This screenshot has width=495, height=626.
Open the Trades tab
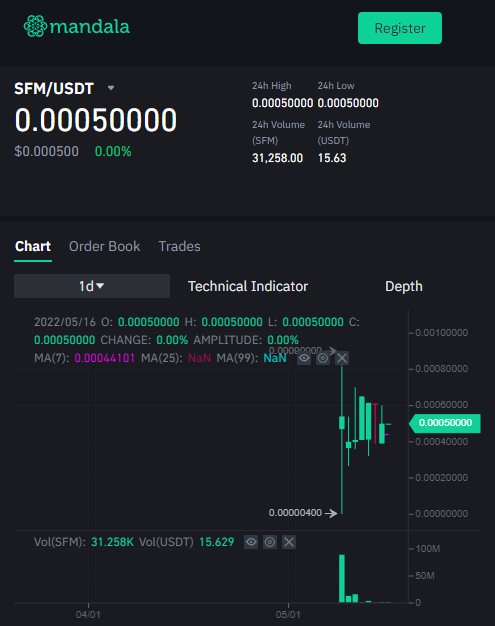179,246
